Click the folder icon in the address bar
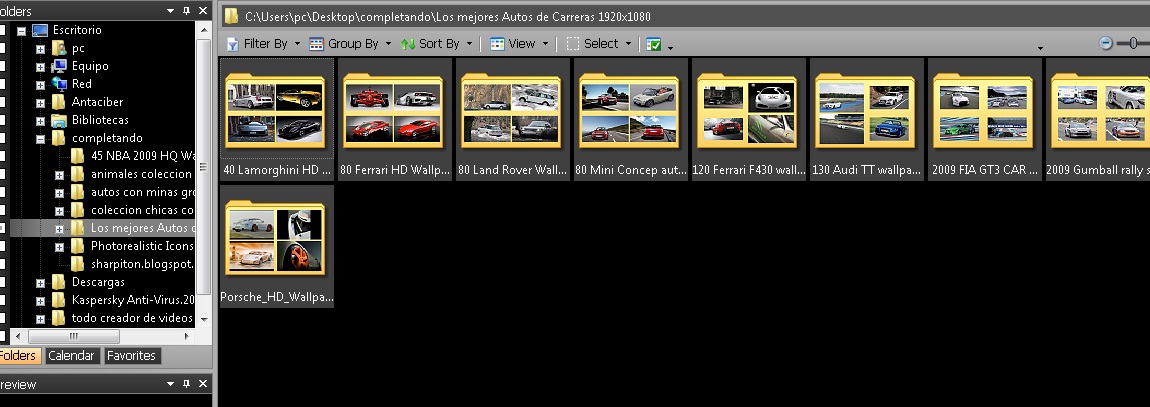This screenshot has height=407, width=1150. [x=232, y=16]
